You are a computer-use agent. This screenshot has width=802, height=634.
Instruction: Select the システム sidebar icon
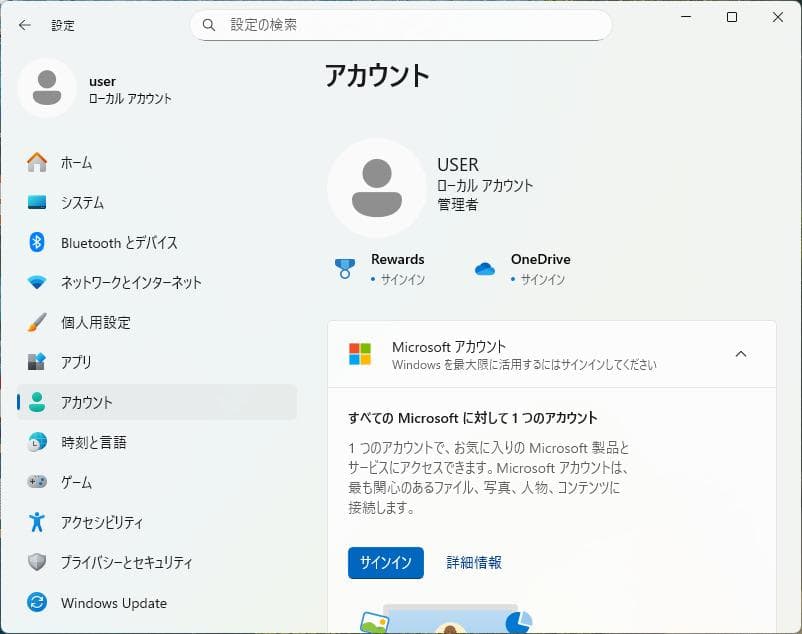[36, 202]
